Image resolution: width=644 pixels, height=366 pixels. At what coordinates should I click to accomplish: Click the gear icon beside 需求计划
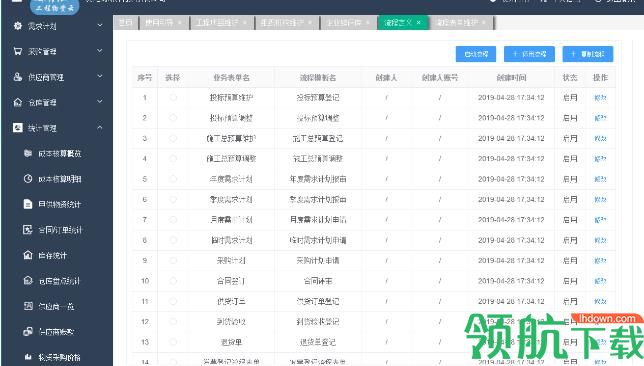point(18,26)
